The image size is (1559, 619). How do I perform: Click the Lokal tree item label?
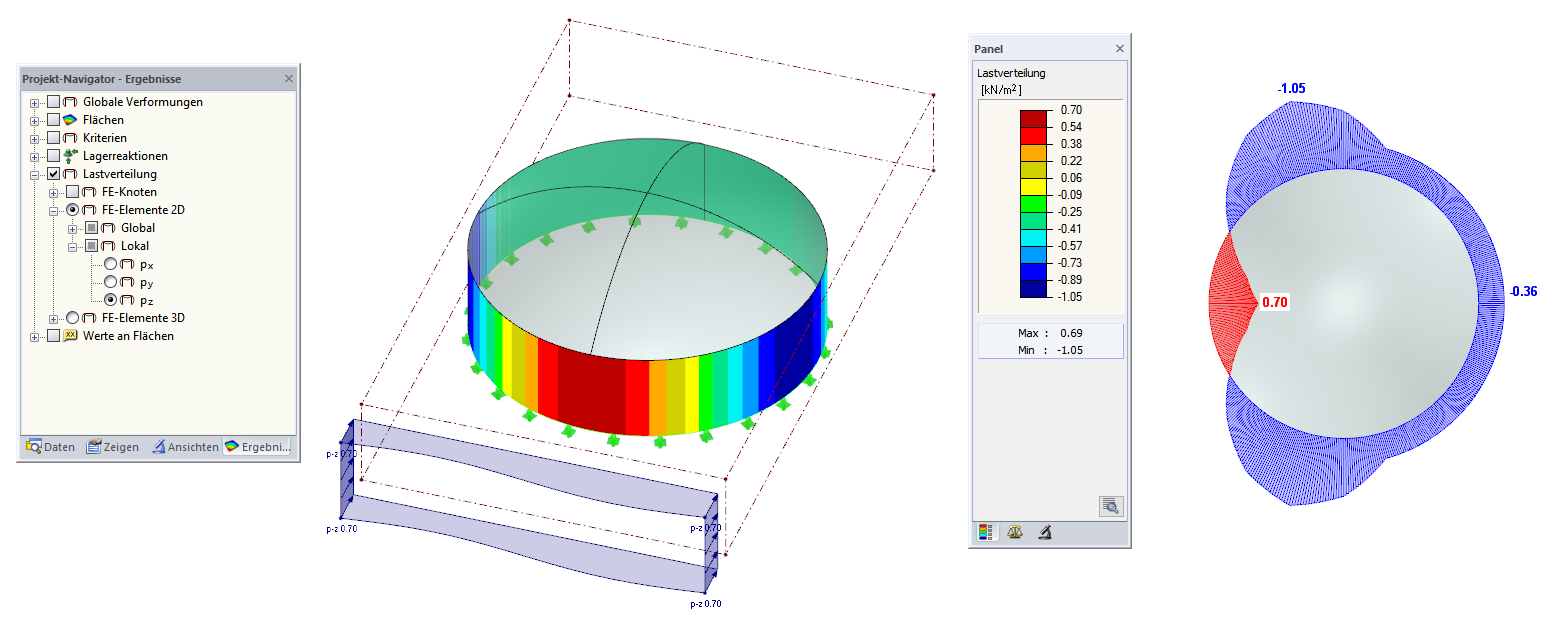pyautogui.click(x=135, y=246)
